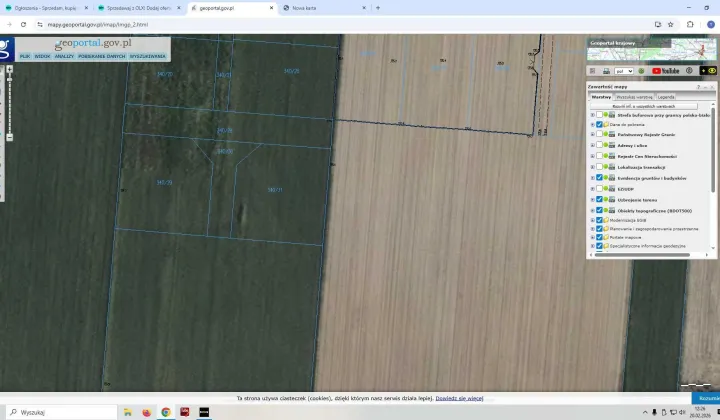
Task: Reload the page with browser refresh icon
Action: pyautogui.click(x=23, y=24)
